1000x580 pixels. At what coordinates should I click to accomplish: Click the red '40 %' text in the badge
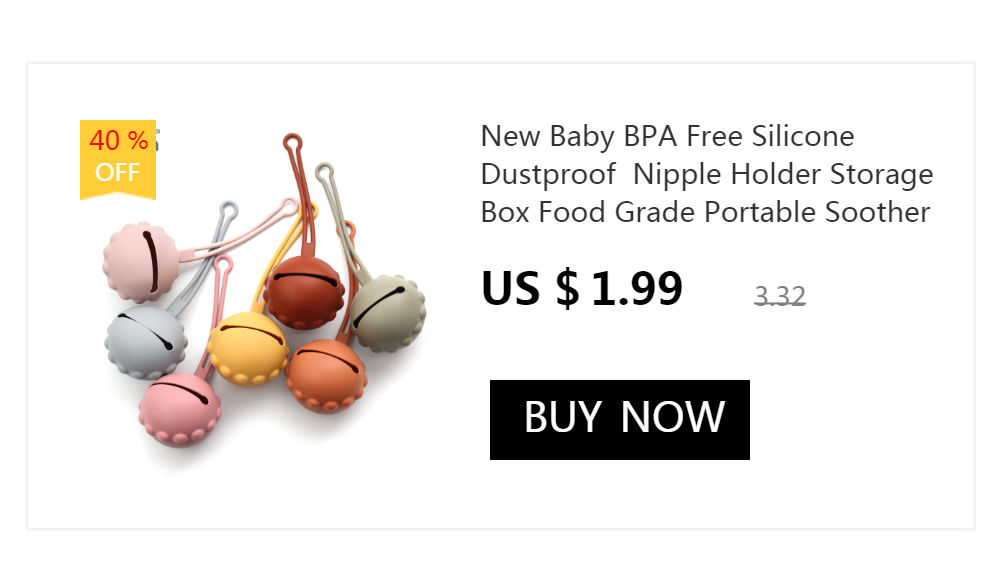pyautogui.click(x=119, y=140)
